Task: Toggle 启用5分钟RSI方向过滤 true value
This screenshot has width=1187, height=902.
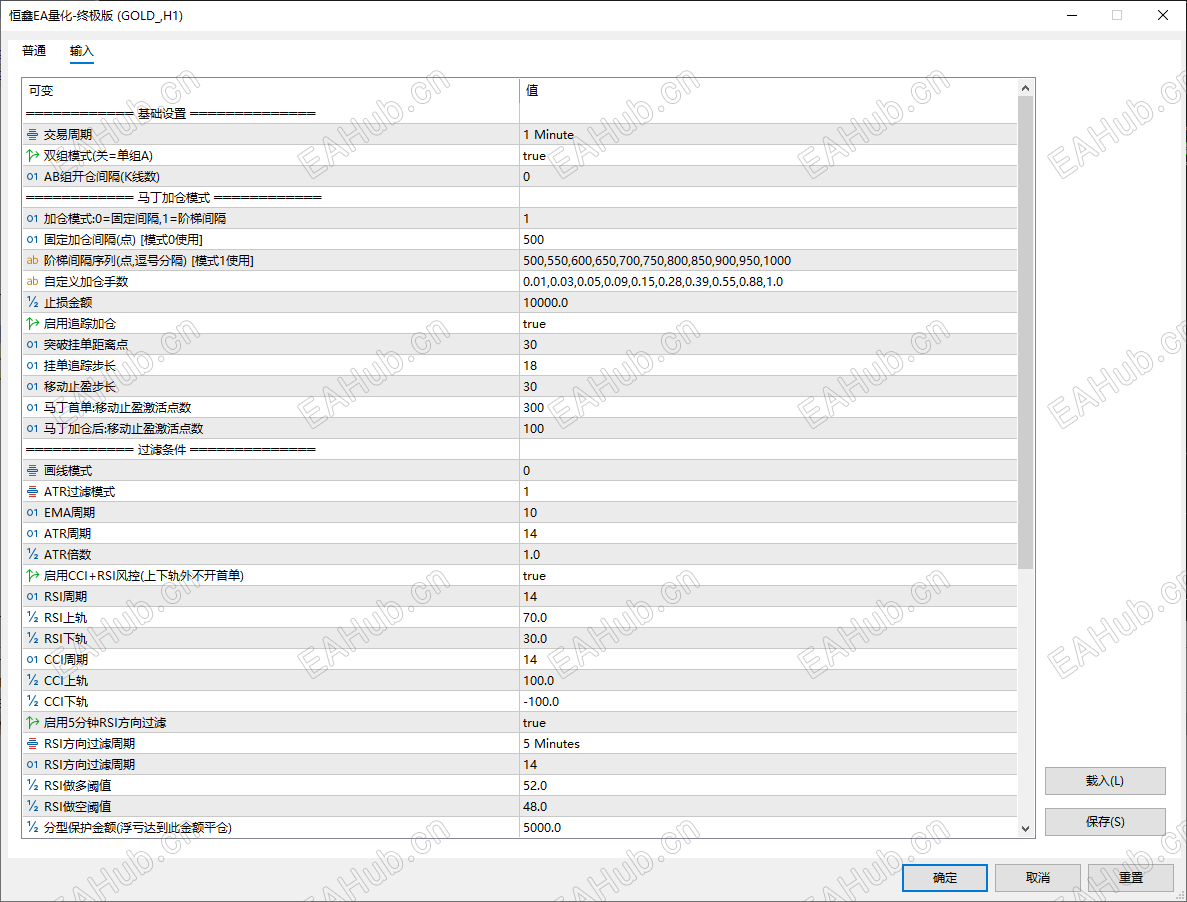Action: coord(768,723)
